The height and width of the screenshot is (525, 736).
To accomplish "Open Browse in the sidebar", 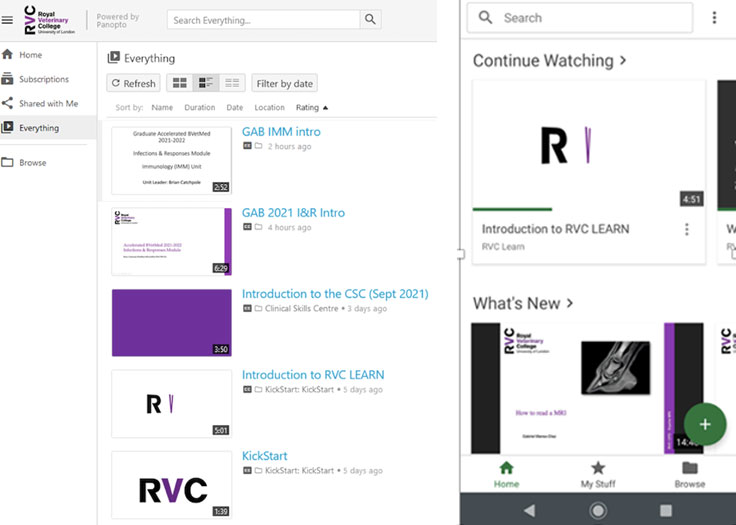I will [32, 163].
